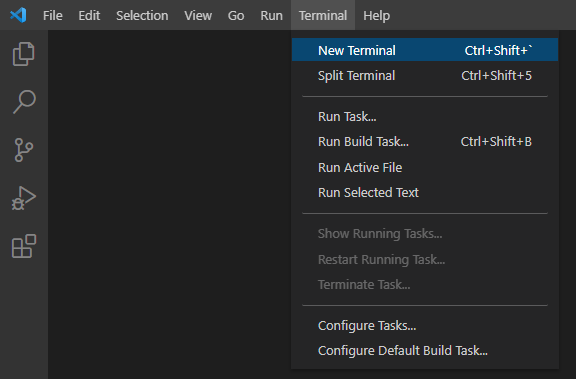Click Run Active File
Image resolution: width=576 pixels, height=379 pixels.
[425, 167]
